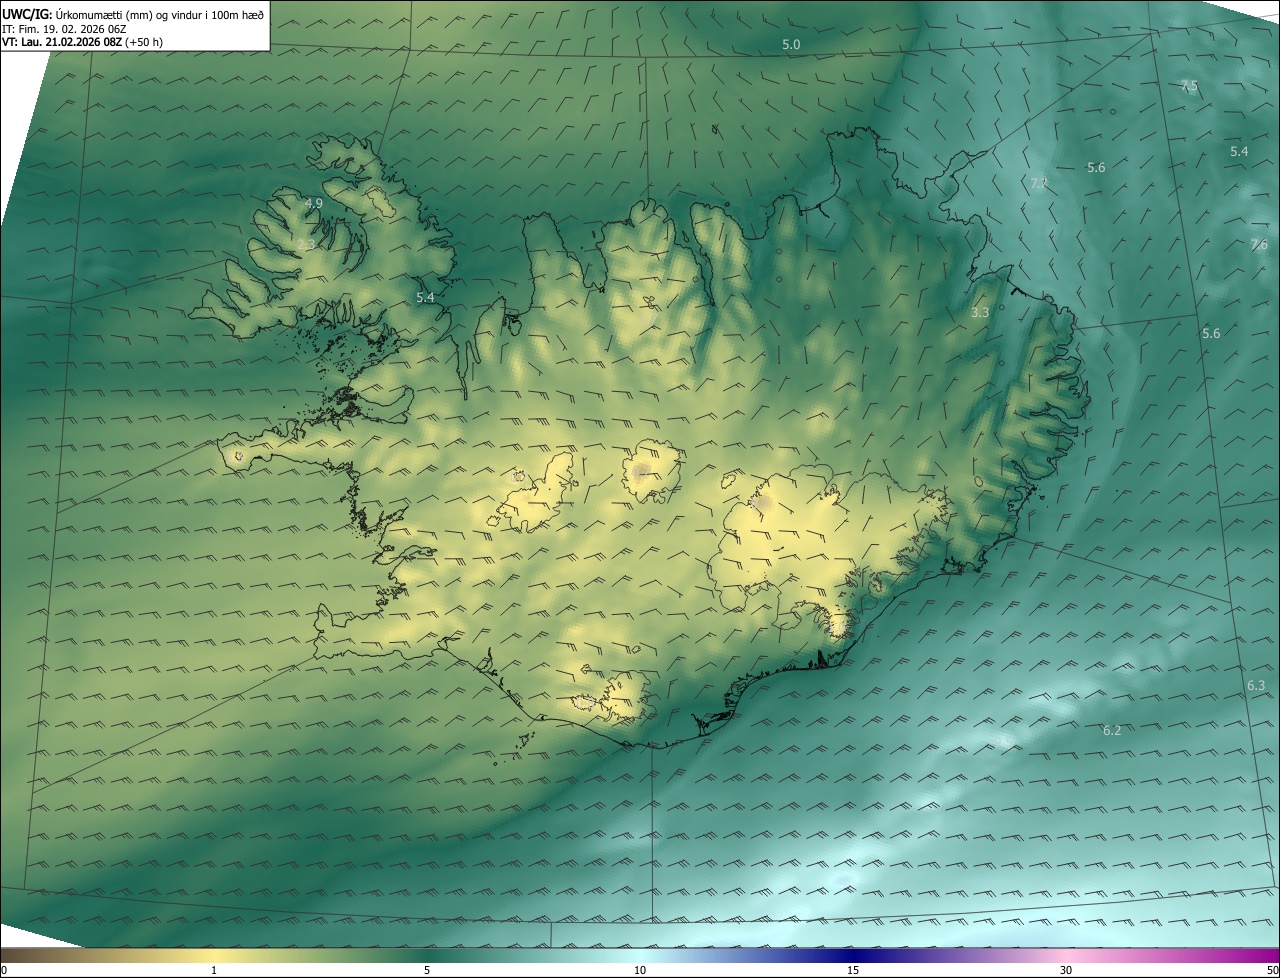Click the 6.2 value label on the map
The width and height of the screenshot is (1280, 978).
point(1112,731)
